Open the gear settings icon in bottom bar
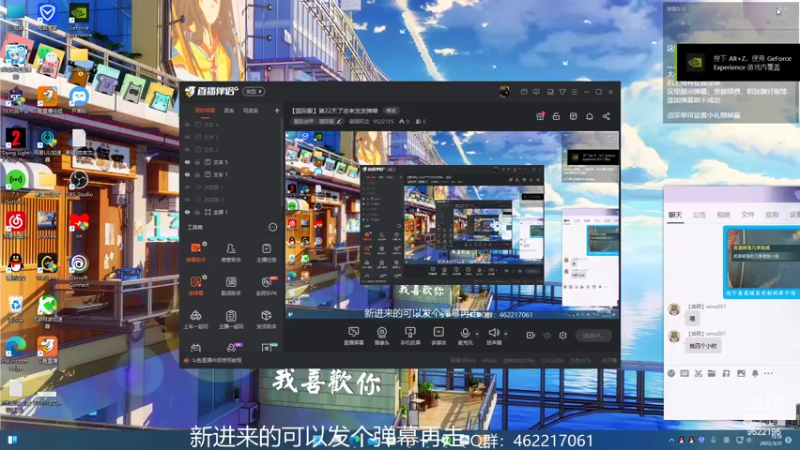The width and height of the screenshot is (800, 450). pos(563,335)
